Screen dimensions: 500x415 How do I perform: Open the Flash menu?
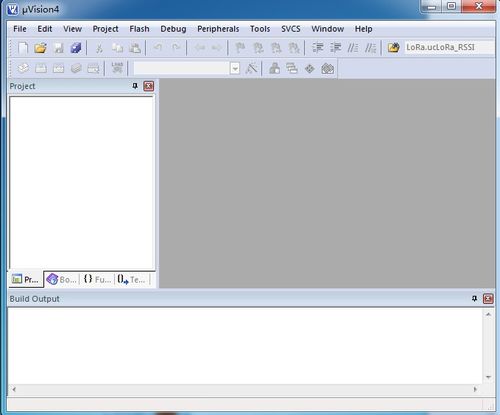(139, 29)
